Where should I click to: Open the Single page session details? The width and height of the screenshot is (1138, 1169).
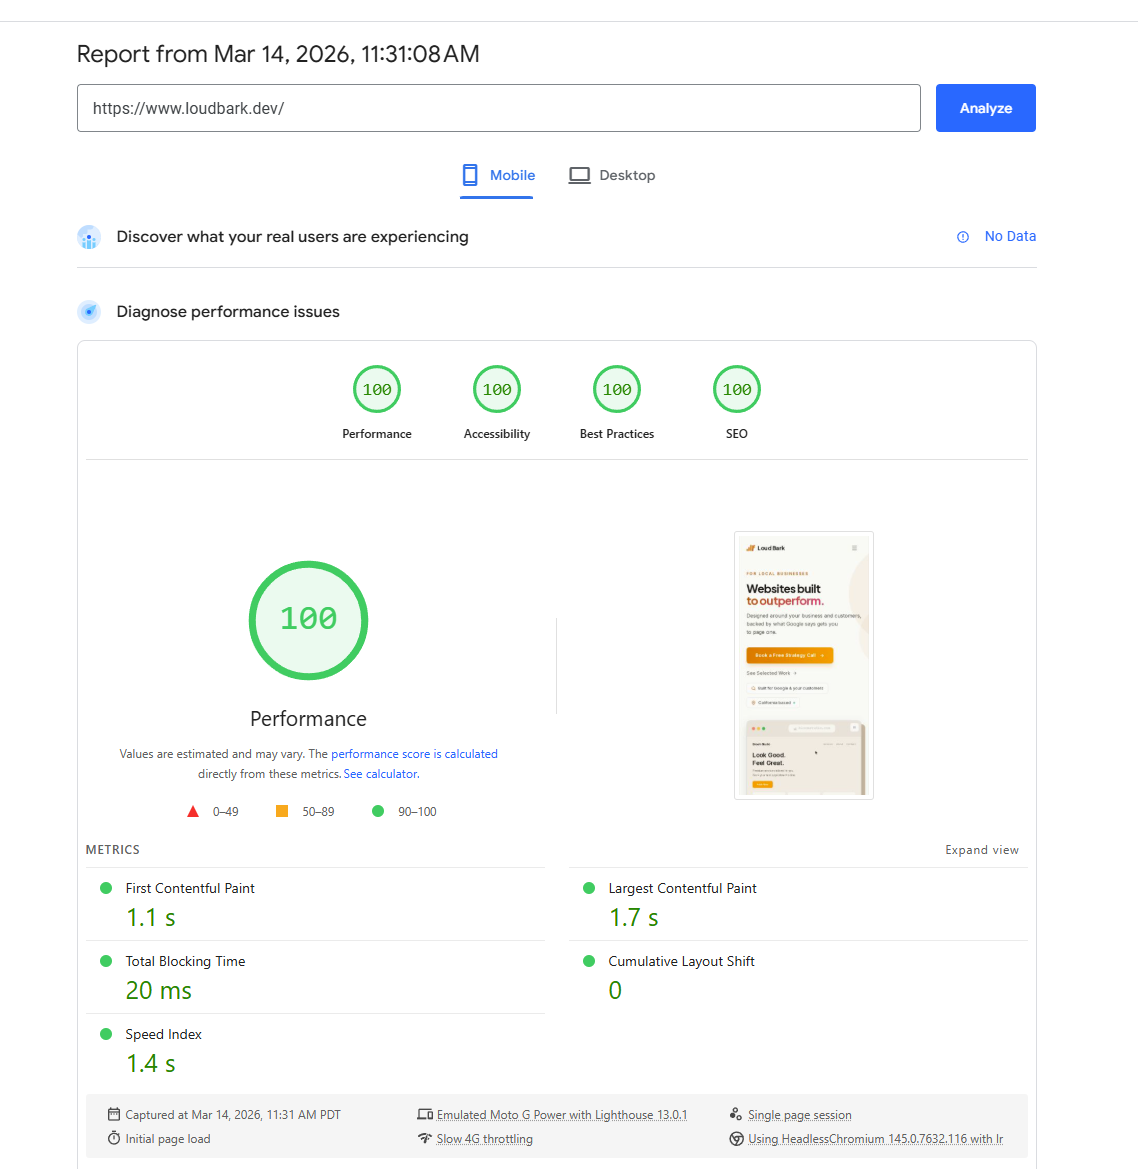coord(799,1114)
